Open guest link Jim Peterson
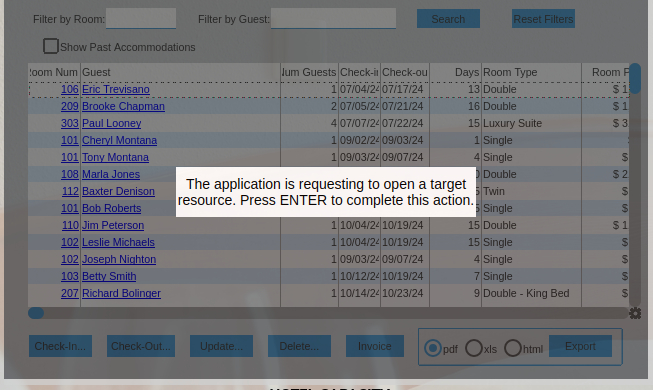Image resolution: width=653 pixels, height=390 pixels. click(x=113, y=225)
